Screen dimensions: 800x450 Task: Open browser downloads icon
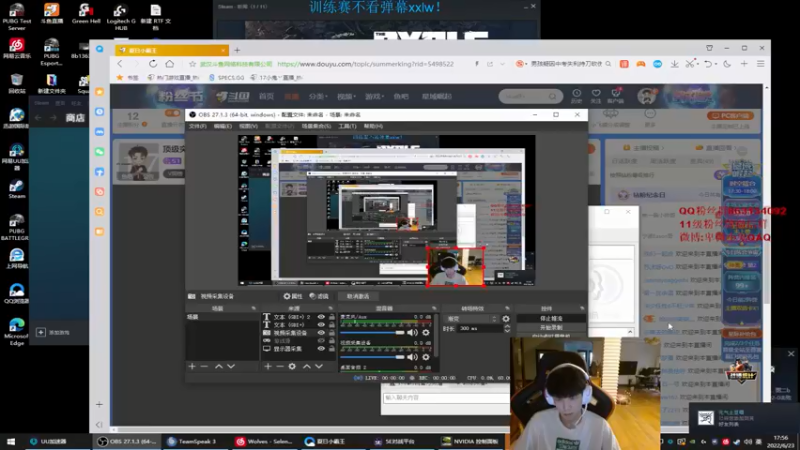(674, 64)
